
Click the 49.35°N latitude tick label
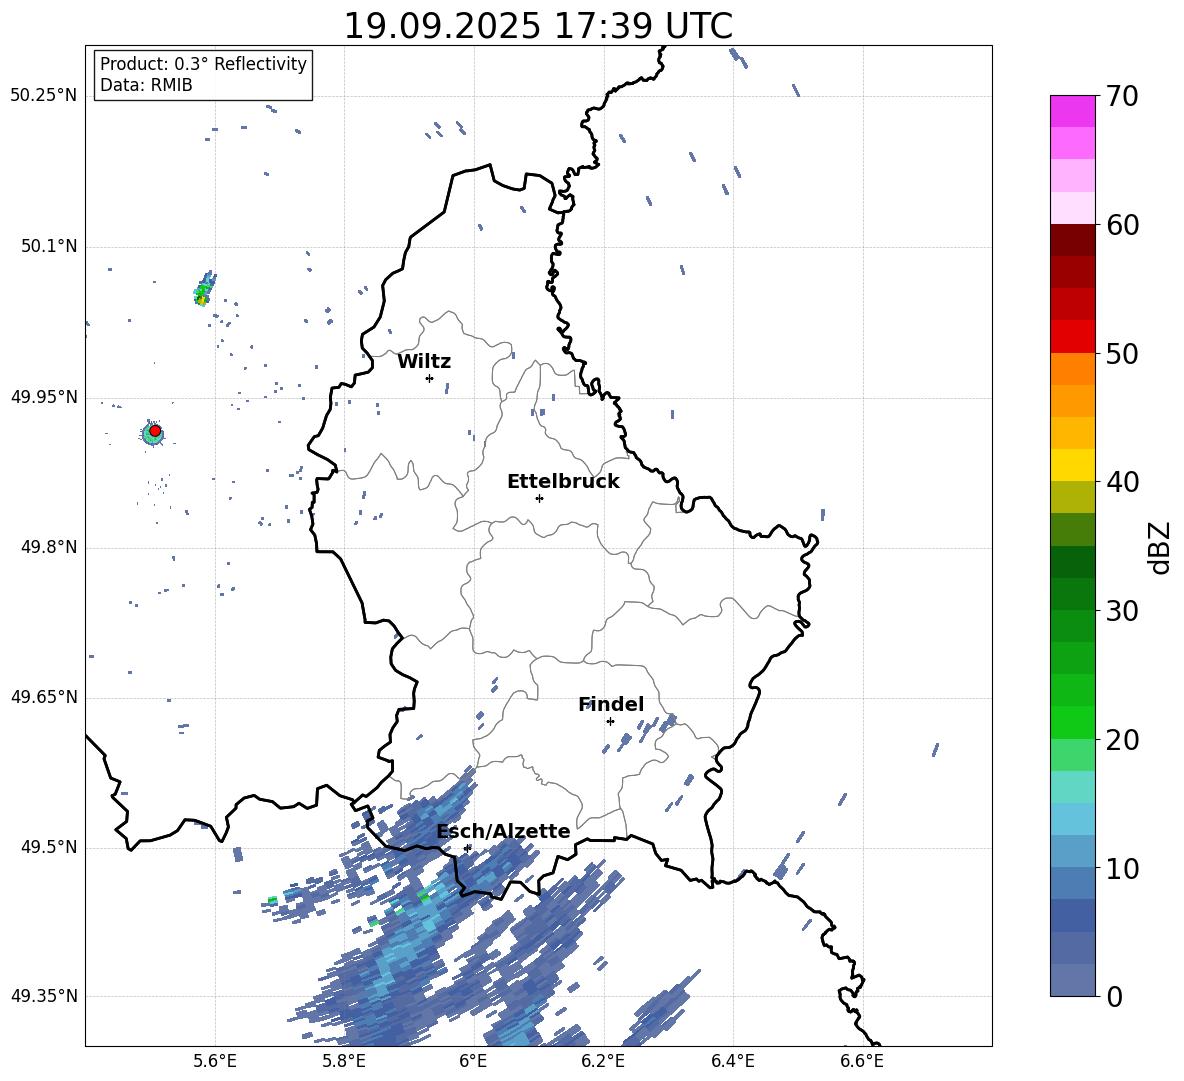pyautogui.click(x=44, y=996)
